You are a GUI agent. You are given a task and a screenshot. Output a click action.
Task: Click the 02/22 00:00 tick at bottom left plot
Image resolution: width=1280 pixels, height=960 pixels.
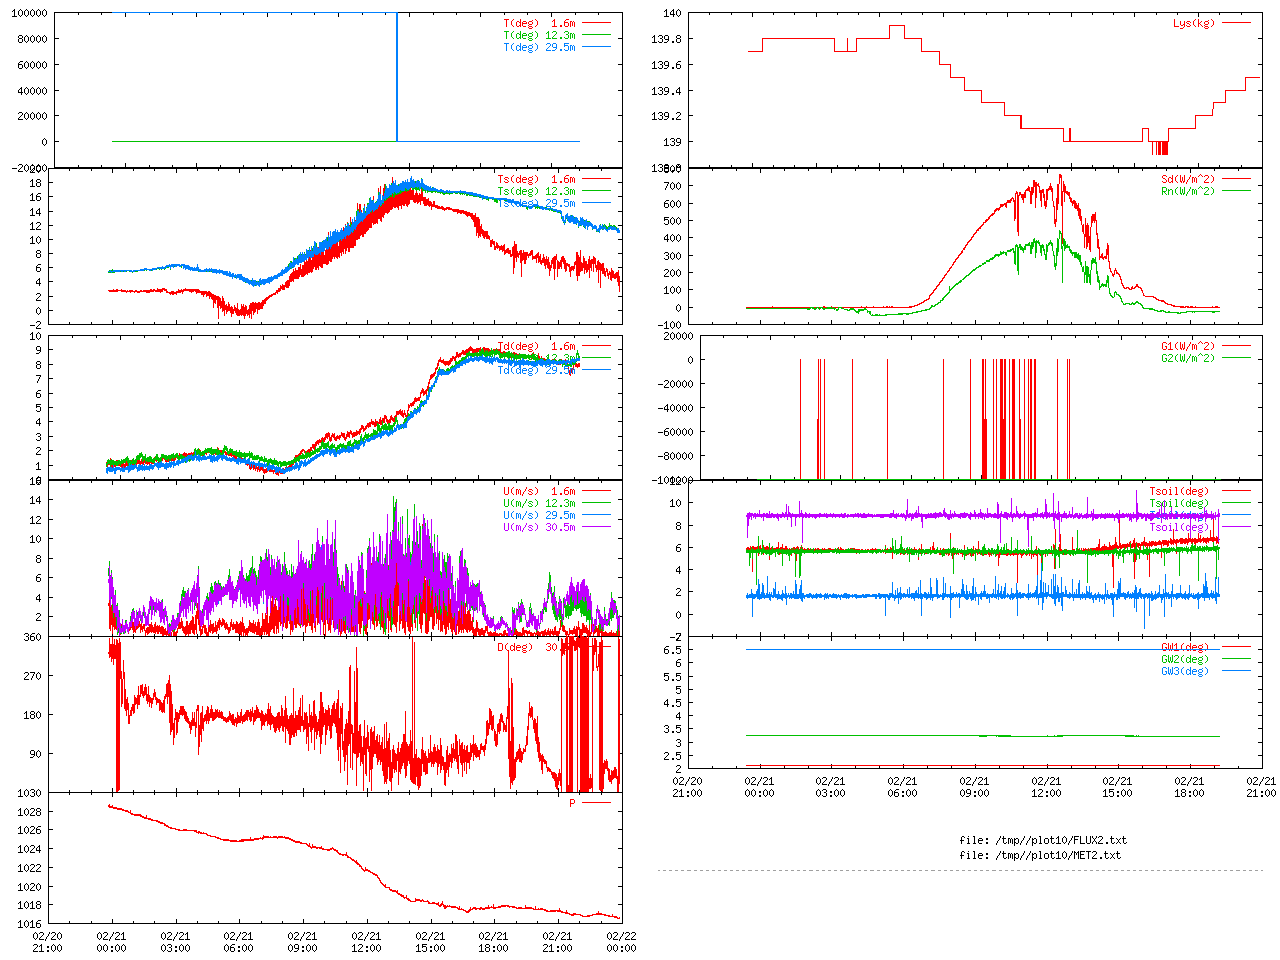(x=621, y=942)
